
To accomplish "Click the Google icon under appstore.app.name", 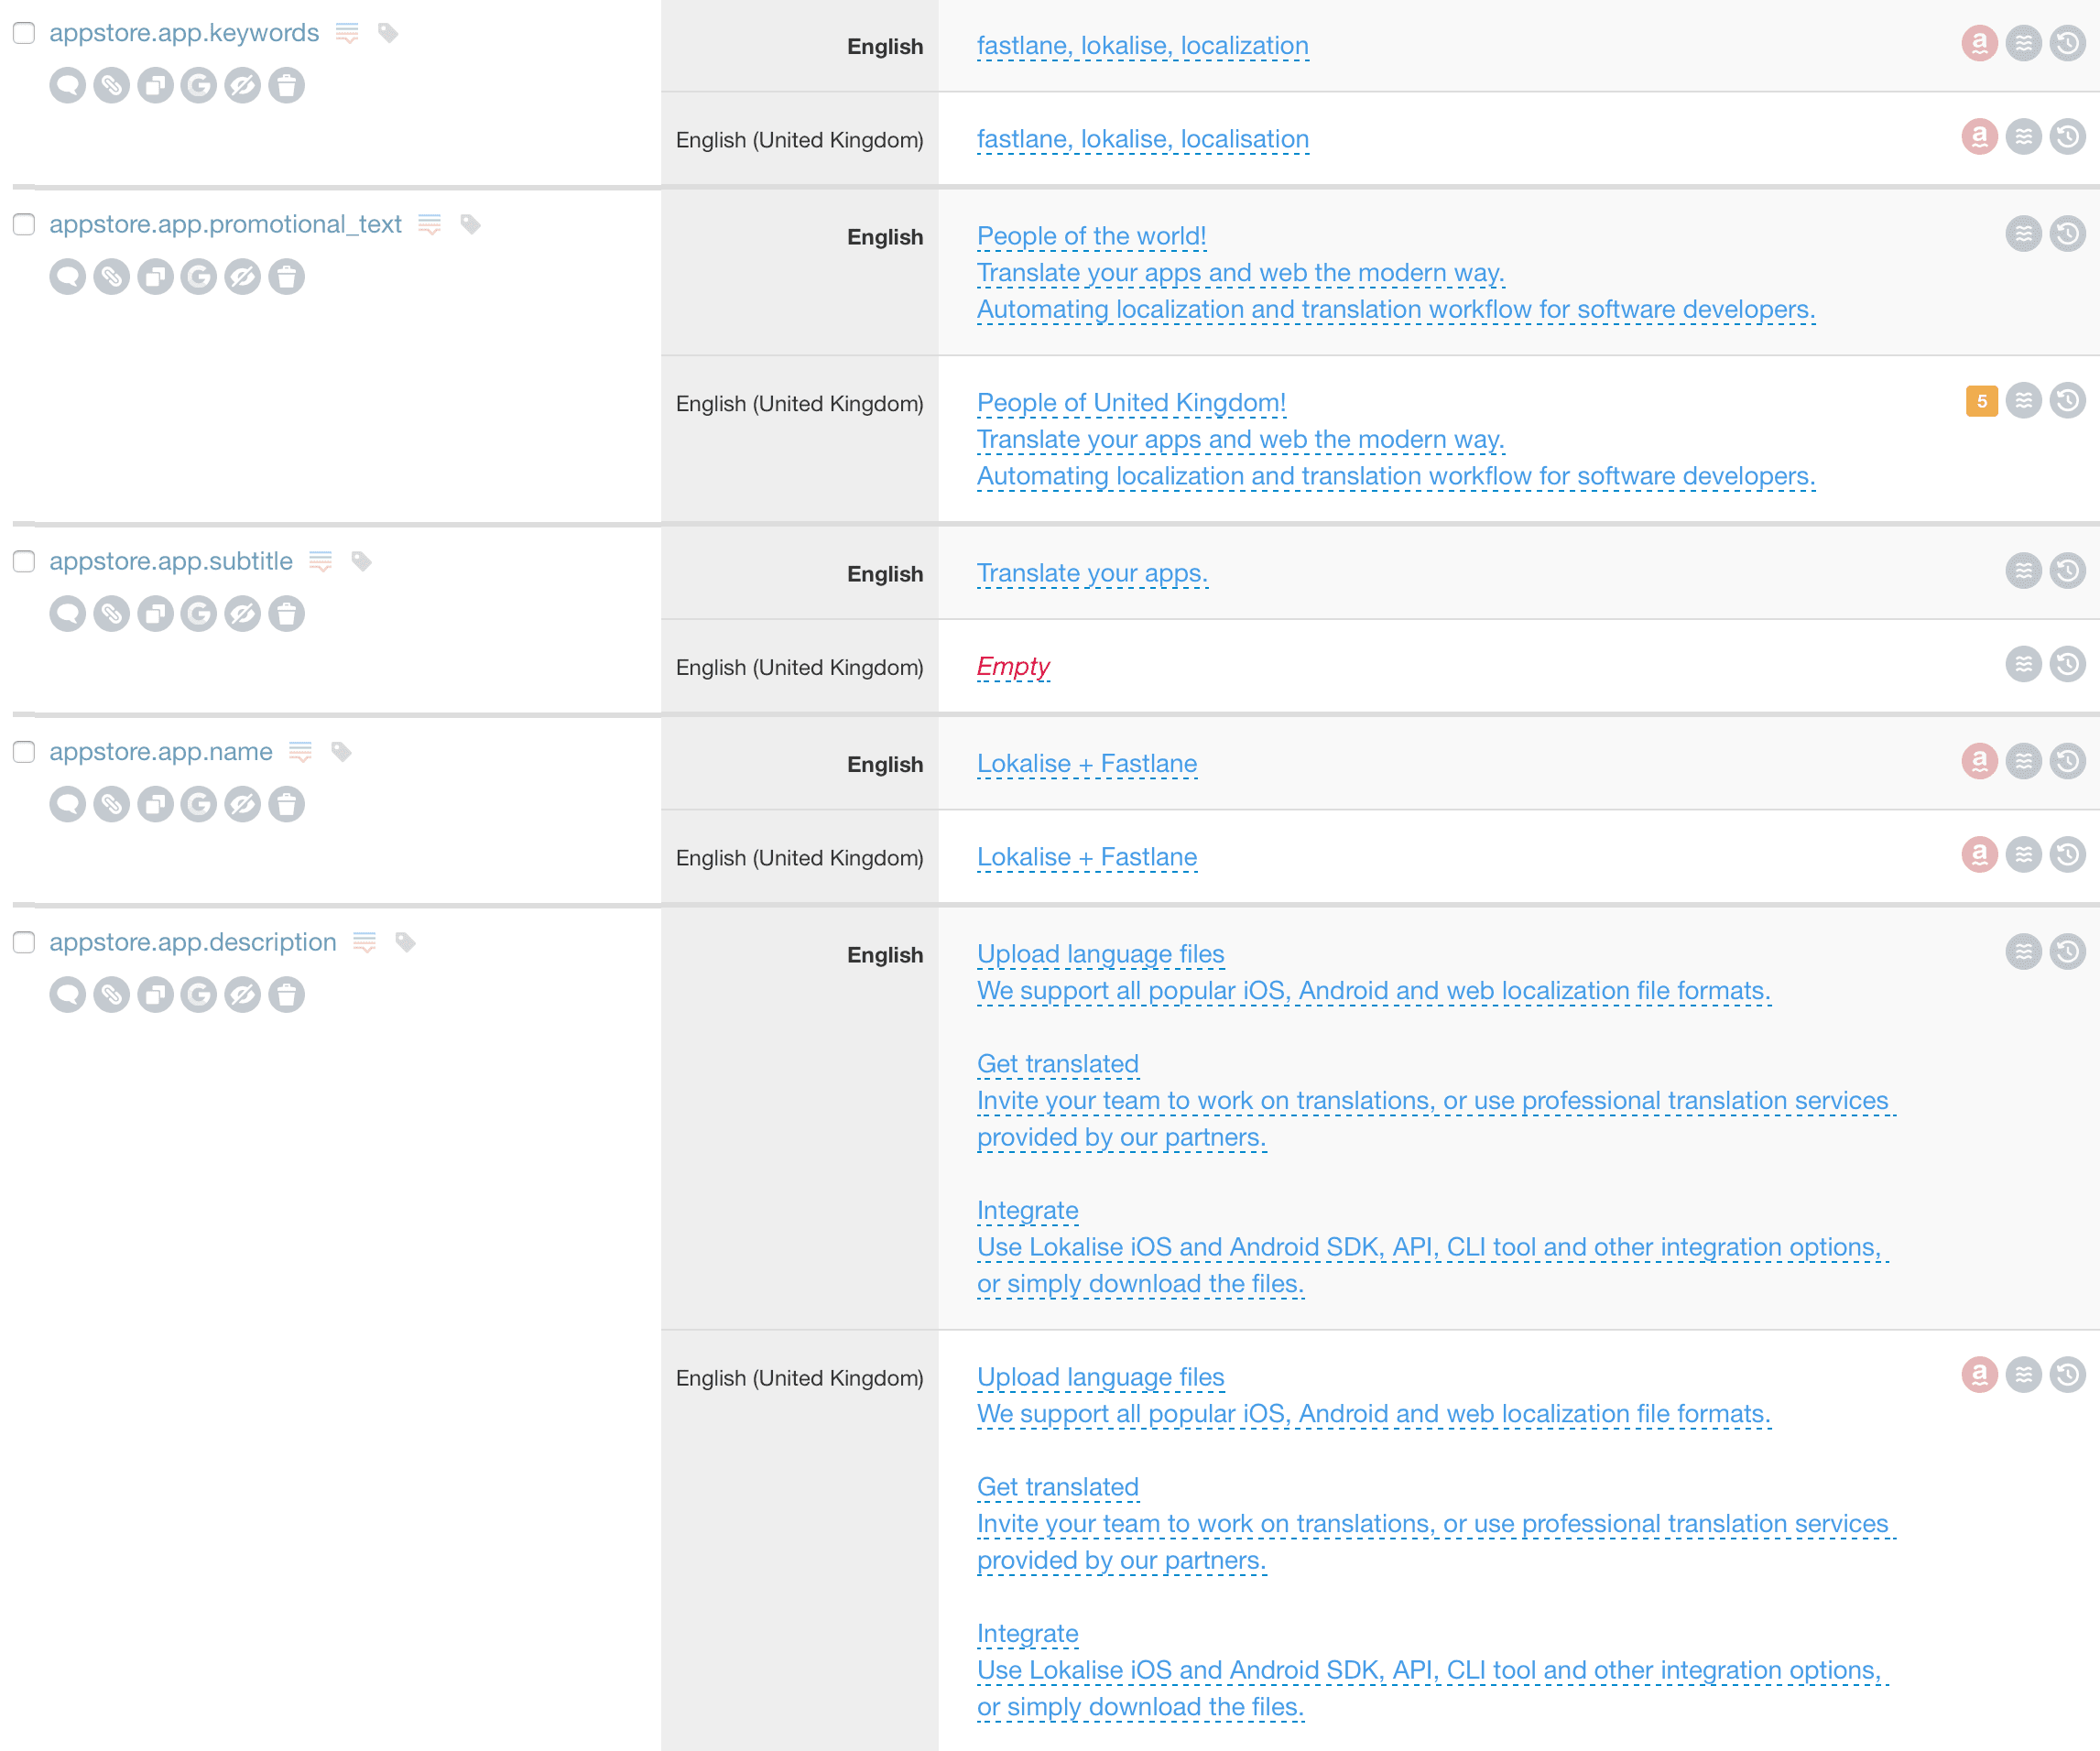I will (199, 804).
